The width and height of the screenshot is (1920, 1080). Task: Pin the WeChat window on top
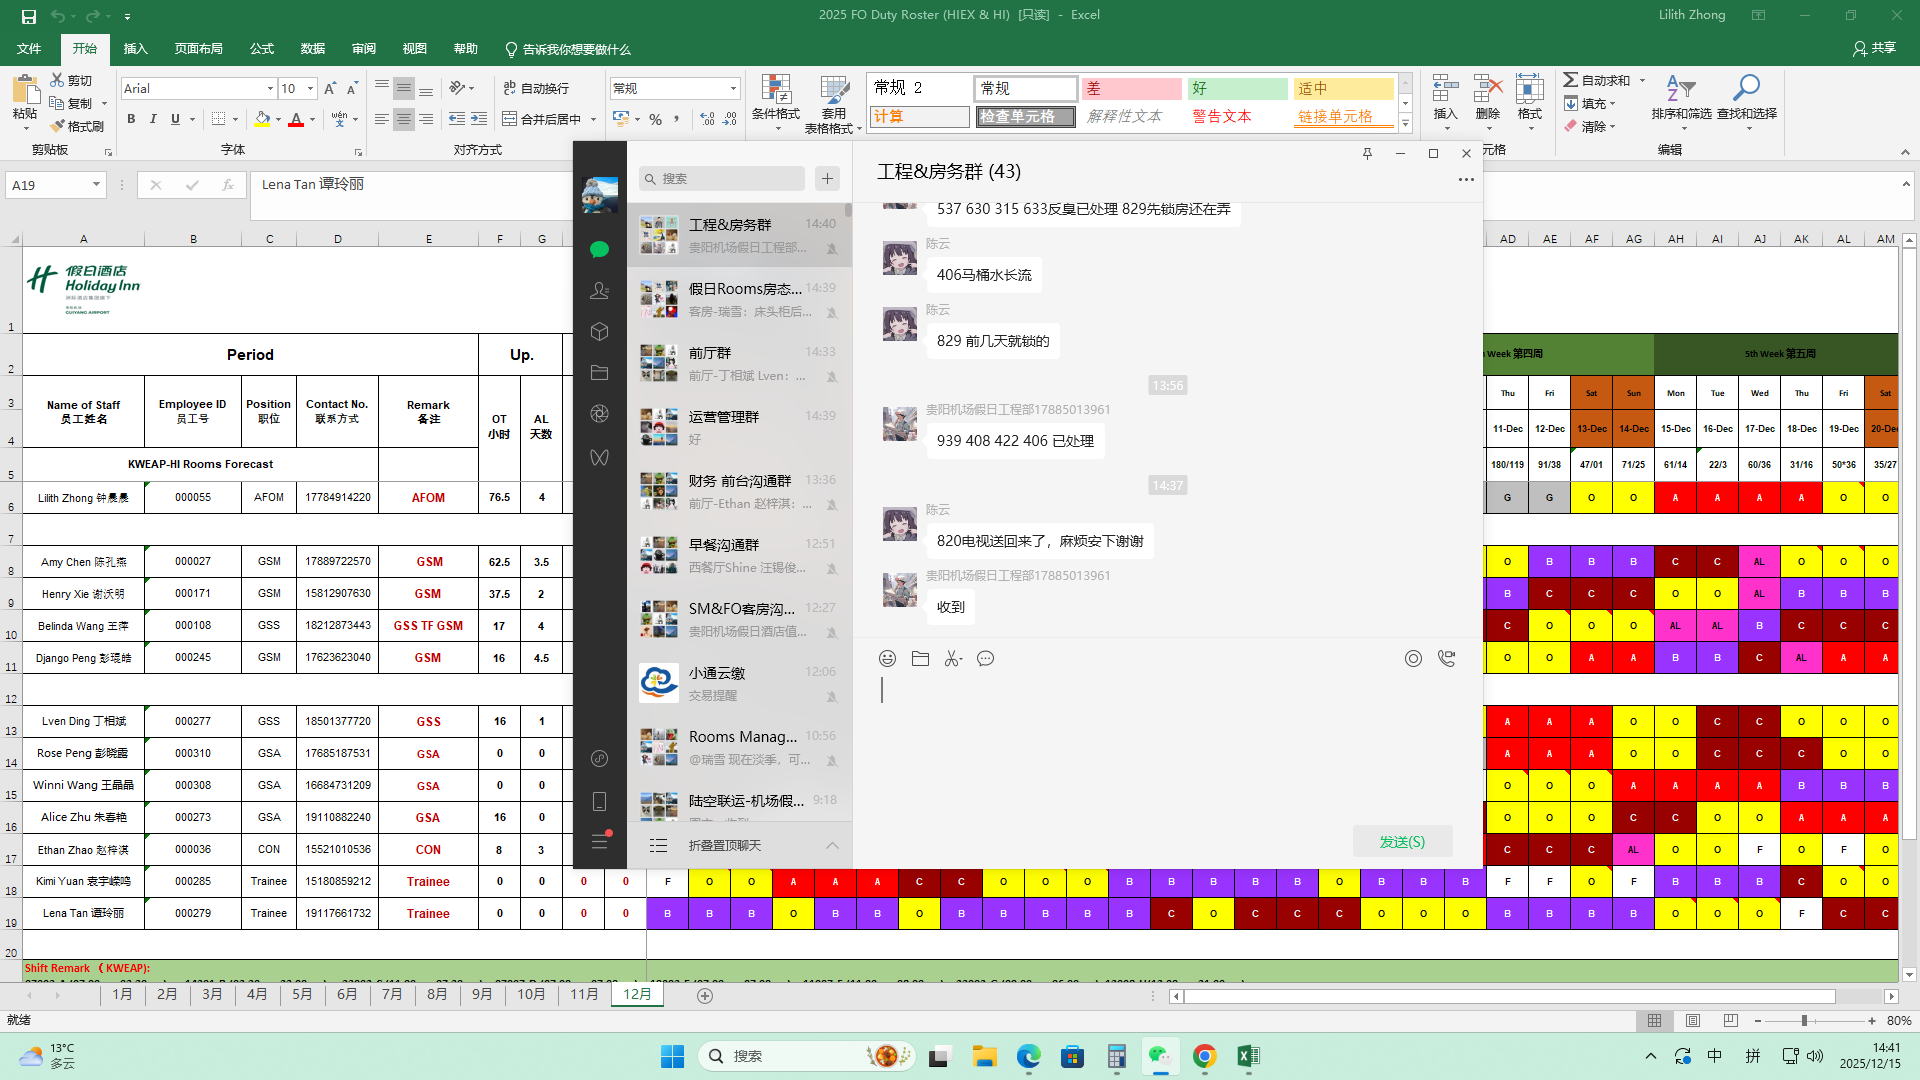click(1367, 153)
